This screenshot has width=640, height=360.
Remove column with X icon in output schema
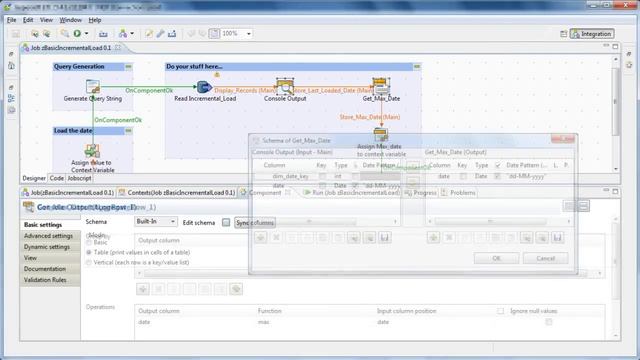[449, 237]
